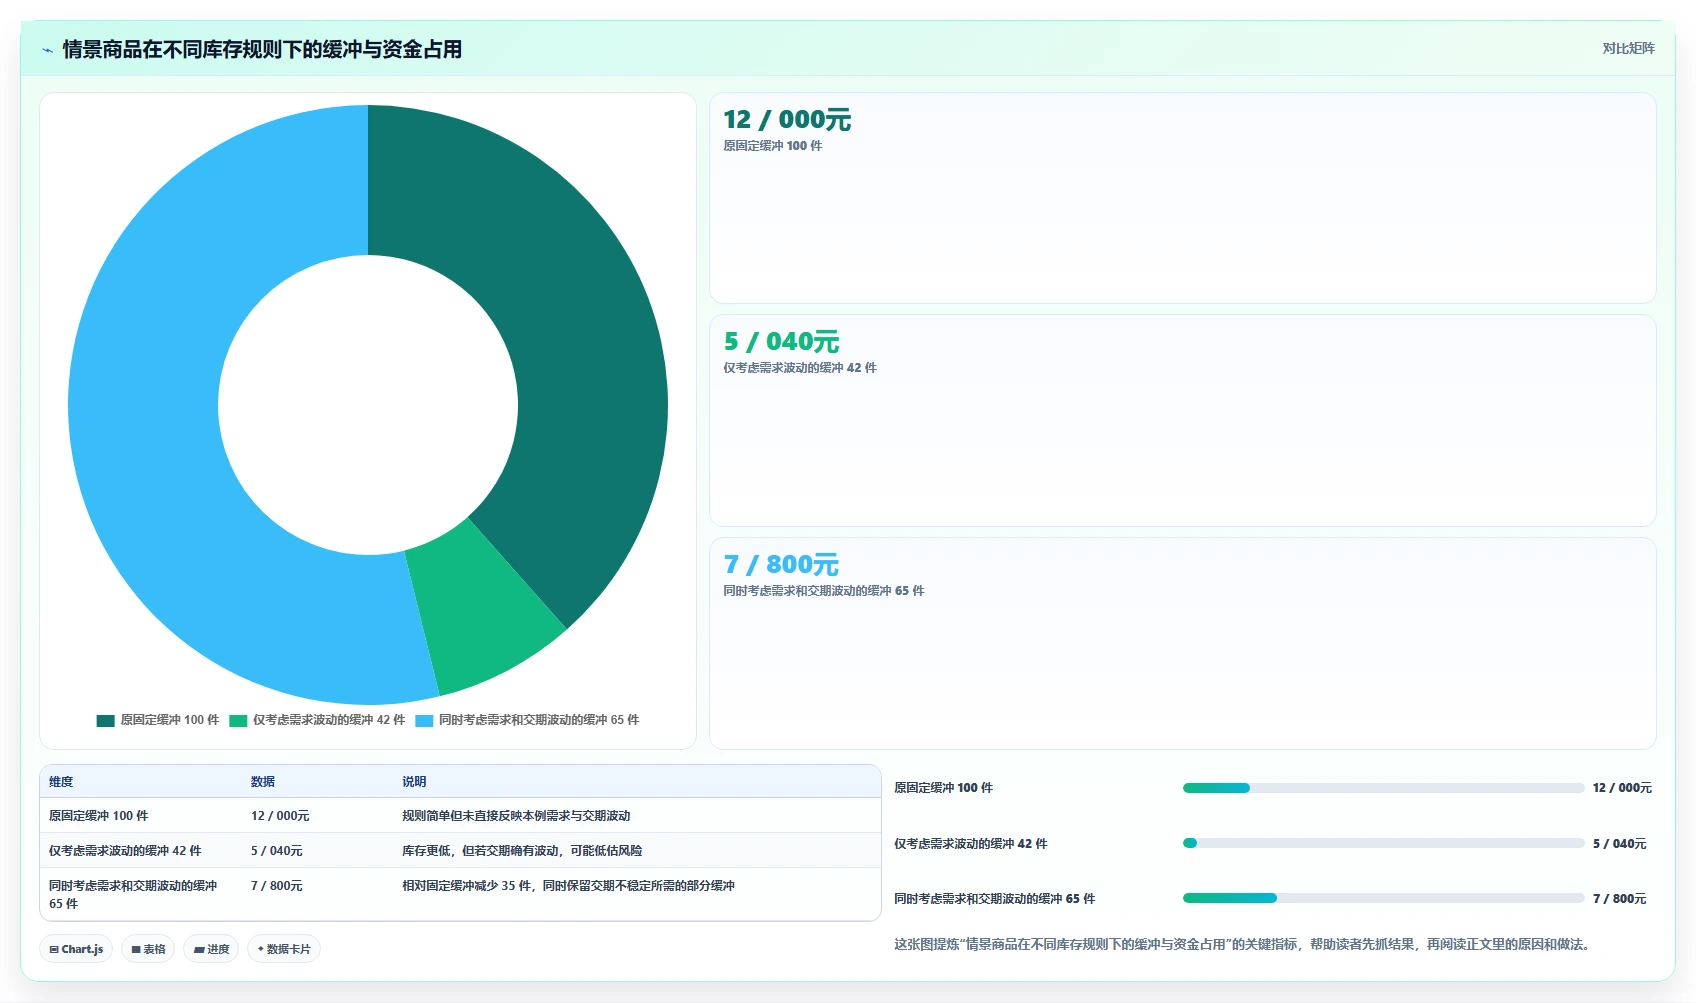
Task: Click the 维度 column header
Action: pos(61,782)
